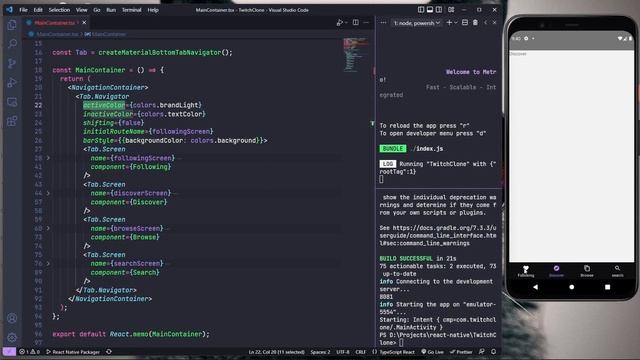This screenshot has width=640, height=360.
Task: Change file encoding 'UTF-8'
Action: [343, 352]
